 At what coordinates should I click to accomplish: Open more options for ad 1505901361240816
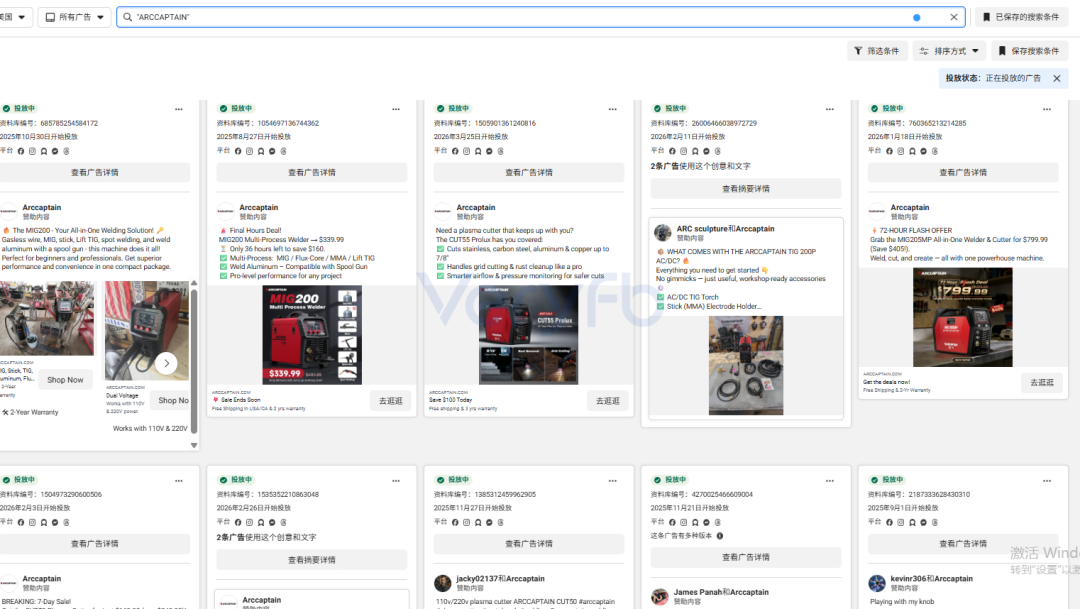613,109
